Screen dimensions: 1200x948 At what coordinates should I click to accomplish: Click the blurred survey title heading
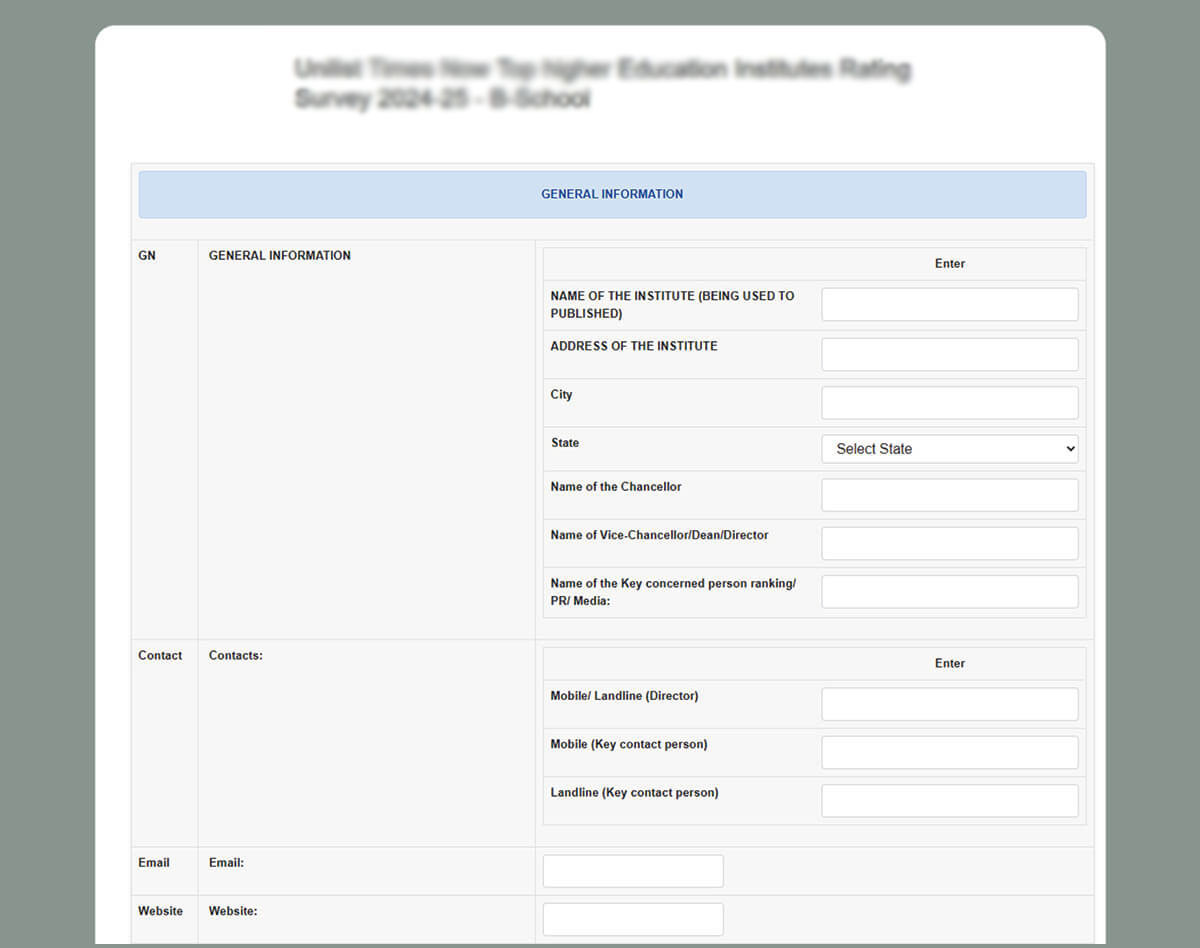coord(602,83)
